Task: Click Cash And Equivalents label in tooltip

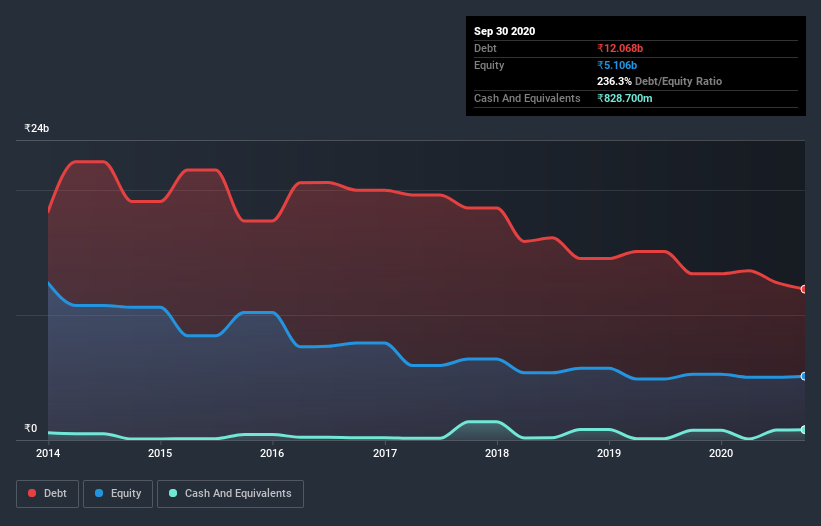Action: 527,98
